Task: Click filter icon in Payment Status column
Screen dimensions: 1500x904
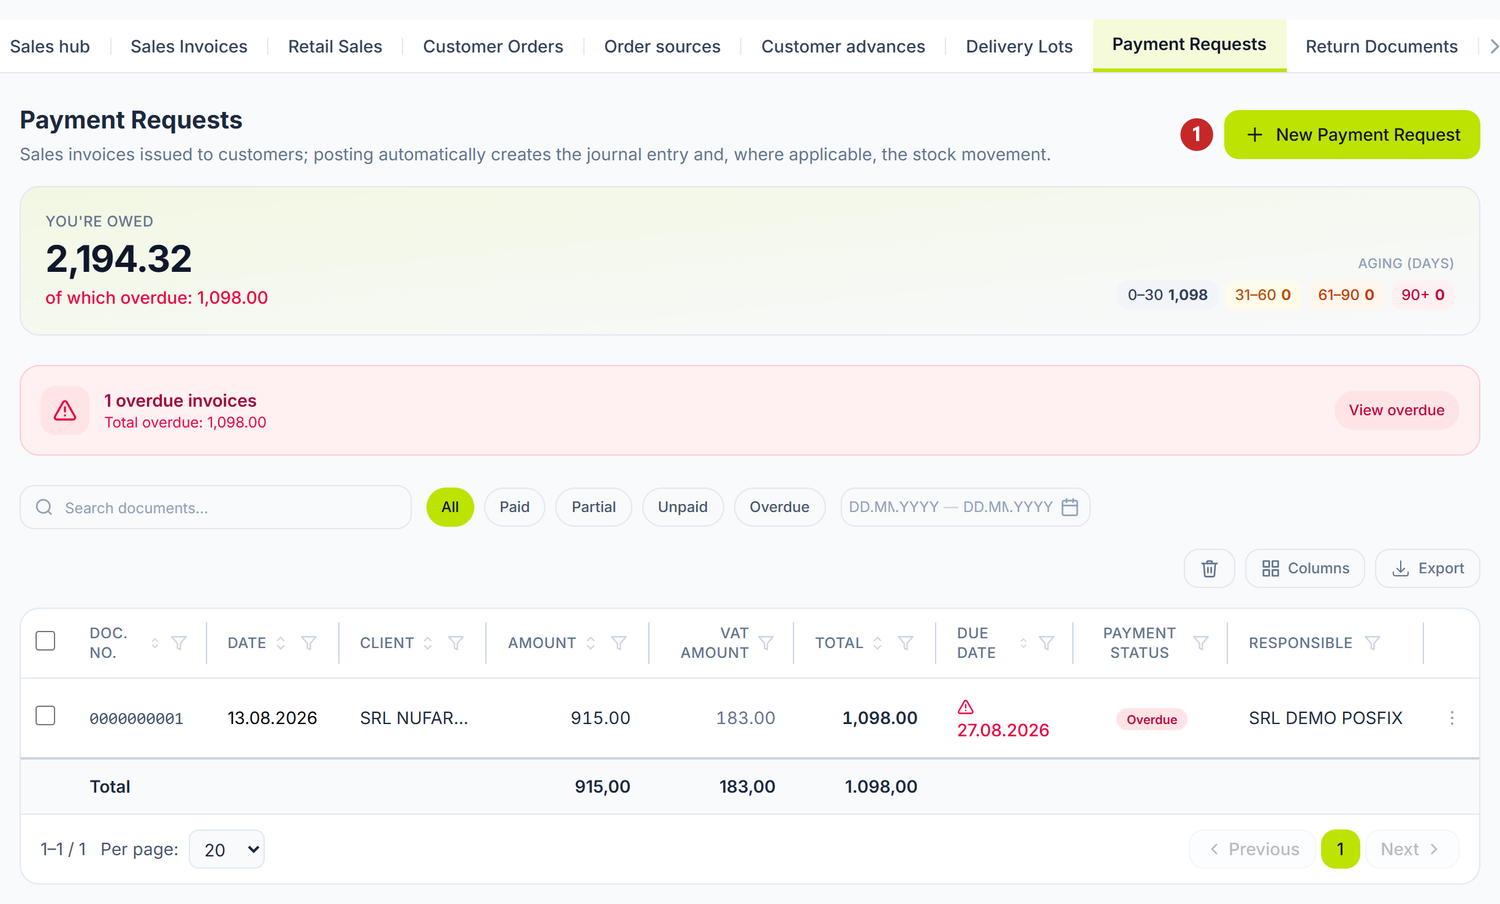Action: [1201, 643]
